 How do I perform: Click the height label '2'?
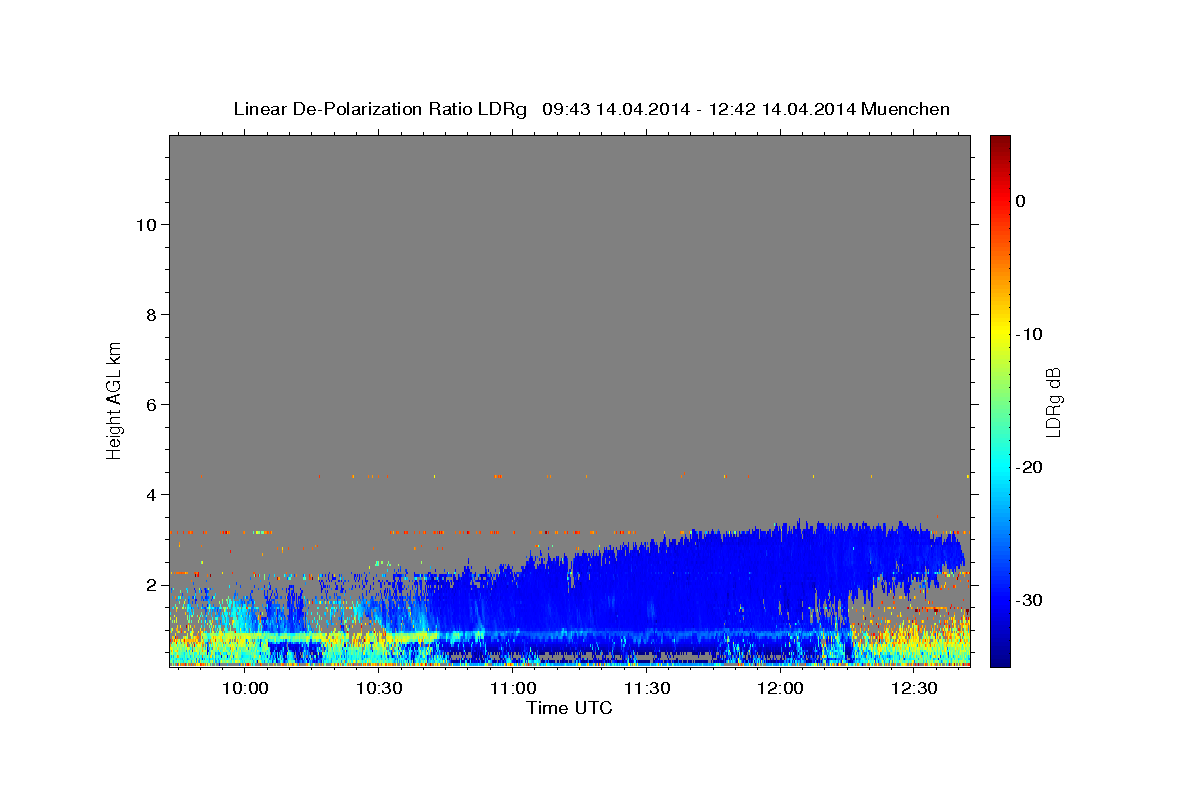pos(152,585)
